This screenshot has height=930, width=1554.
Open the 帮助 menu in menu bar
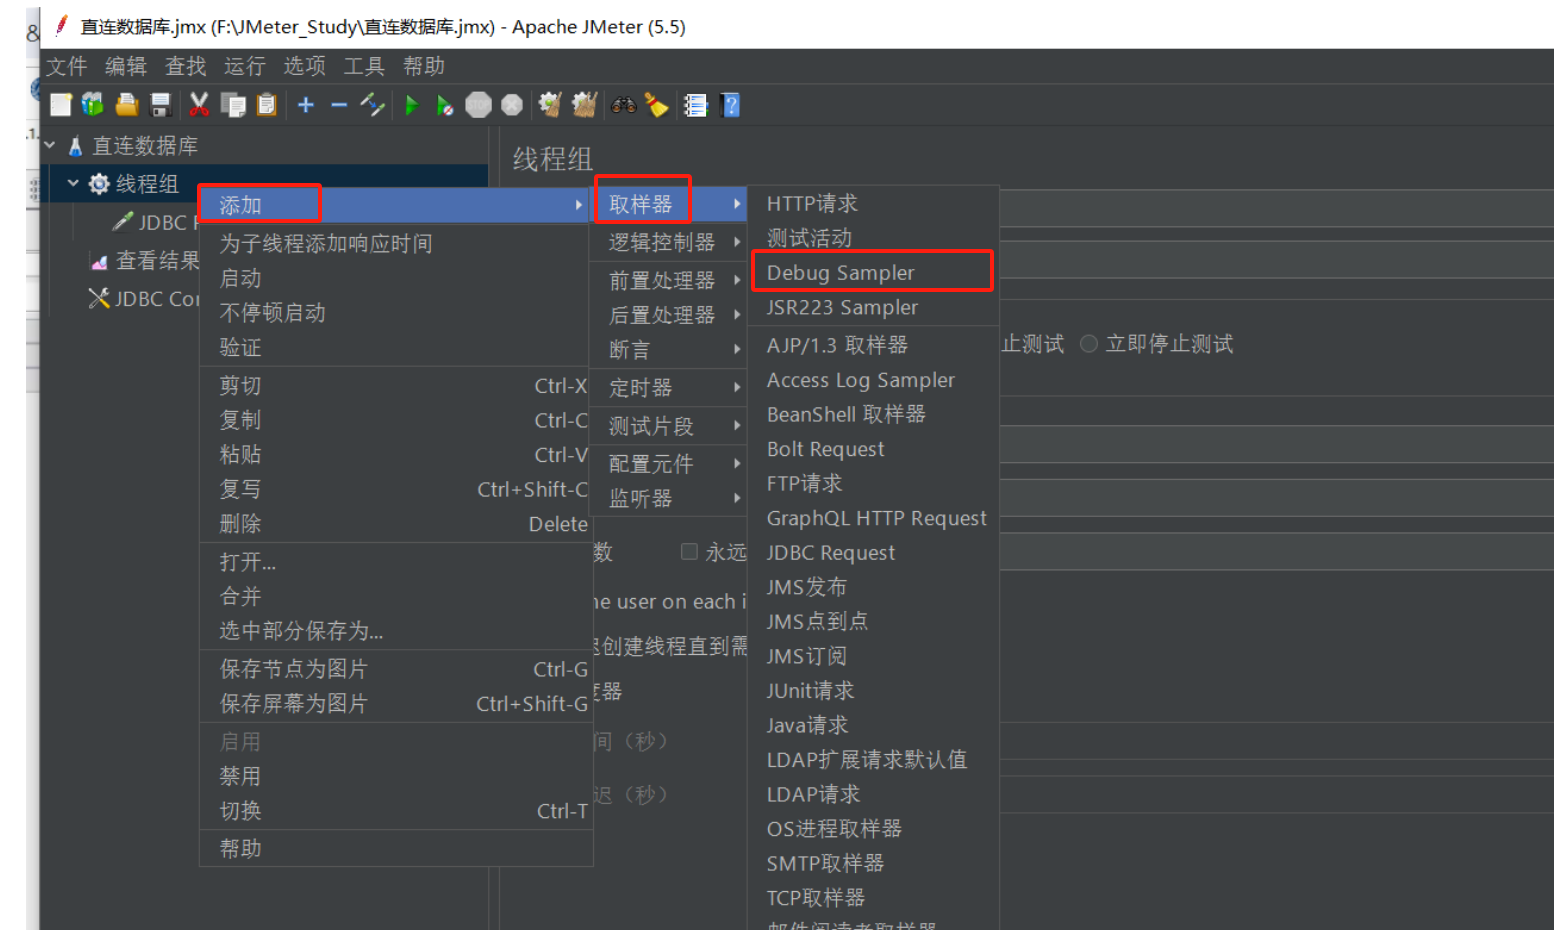pyautogui.click(x=424, y=66)
